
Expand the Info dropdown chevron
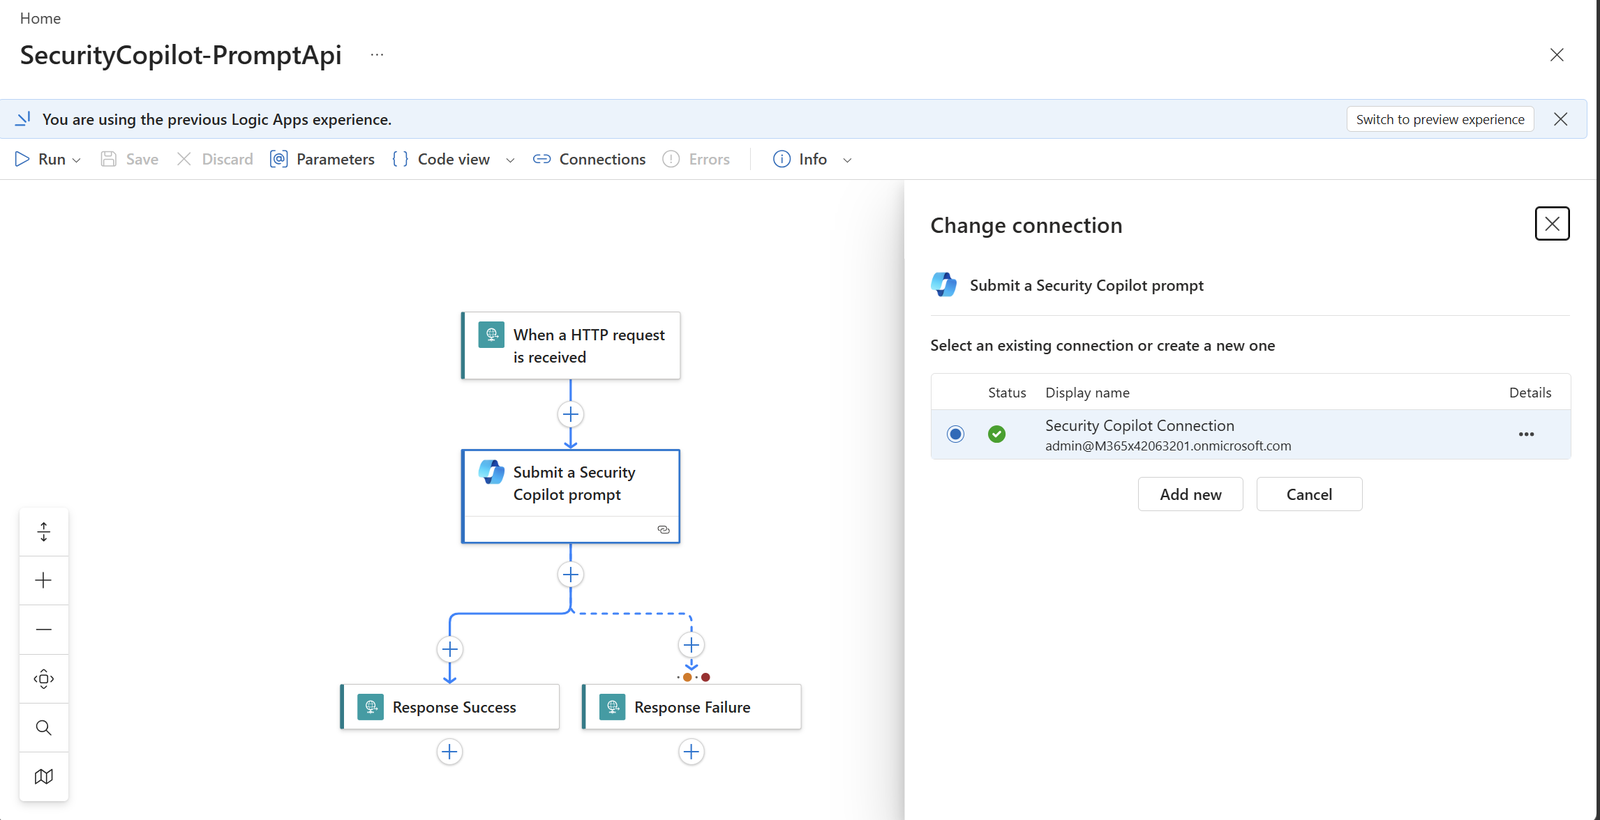click(x=847, y=160)
